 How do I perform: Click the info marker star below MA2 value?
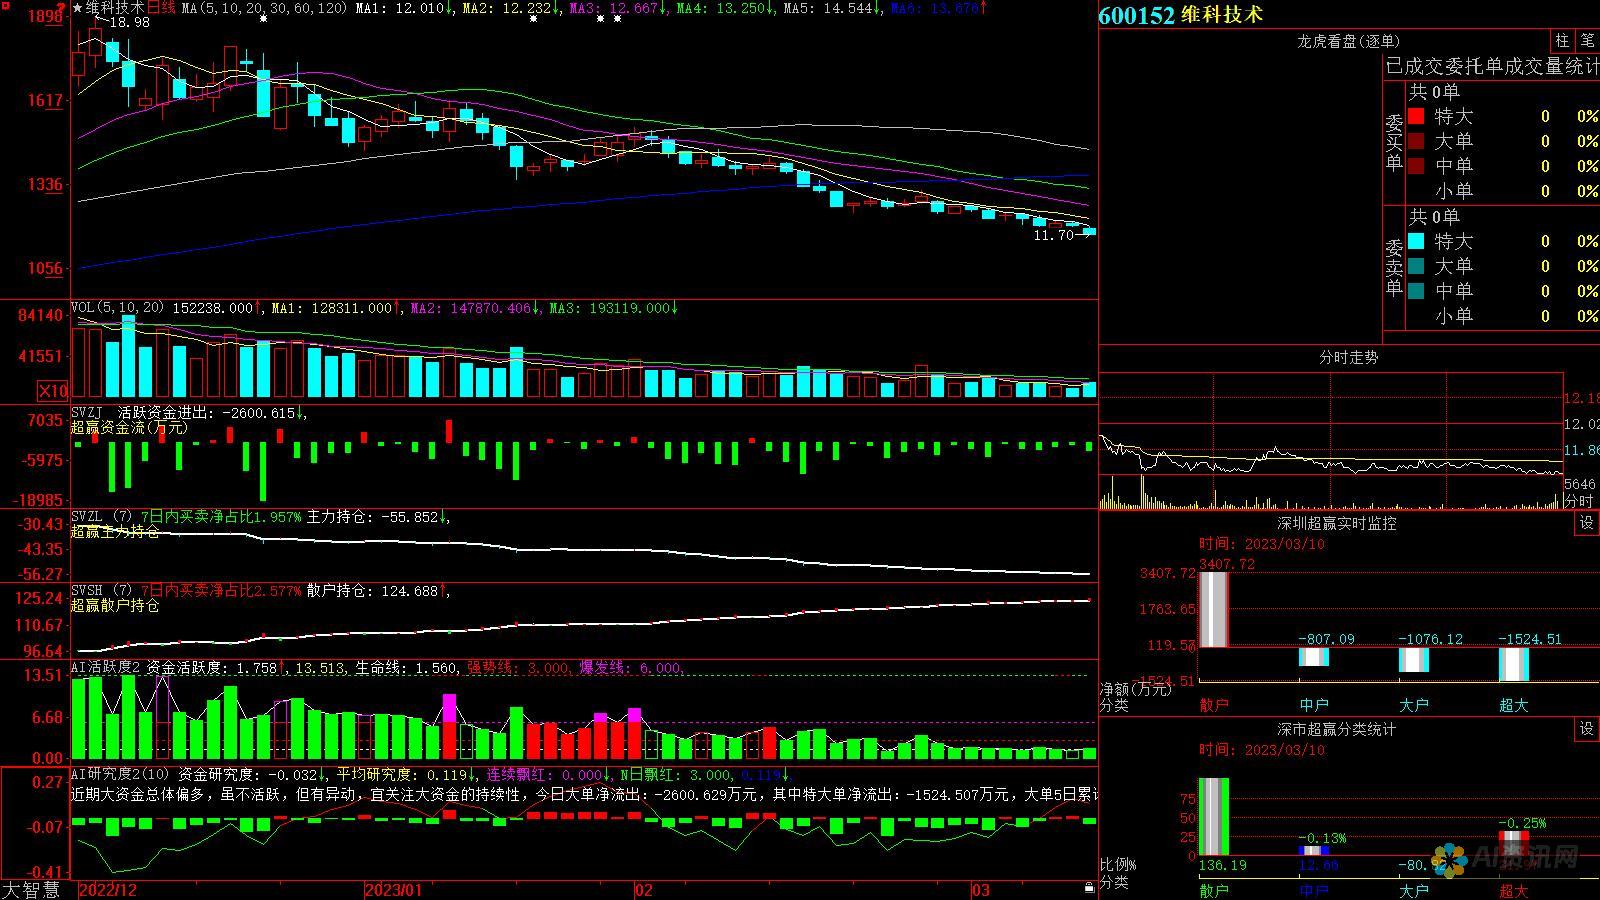click(x=532, y=19)
